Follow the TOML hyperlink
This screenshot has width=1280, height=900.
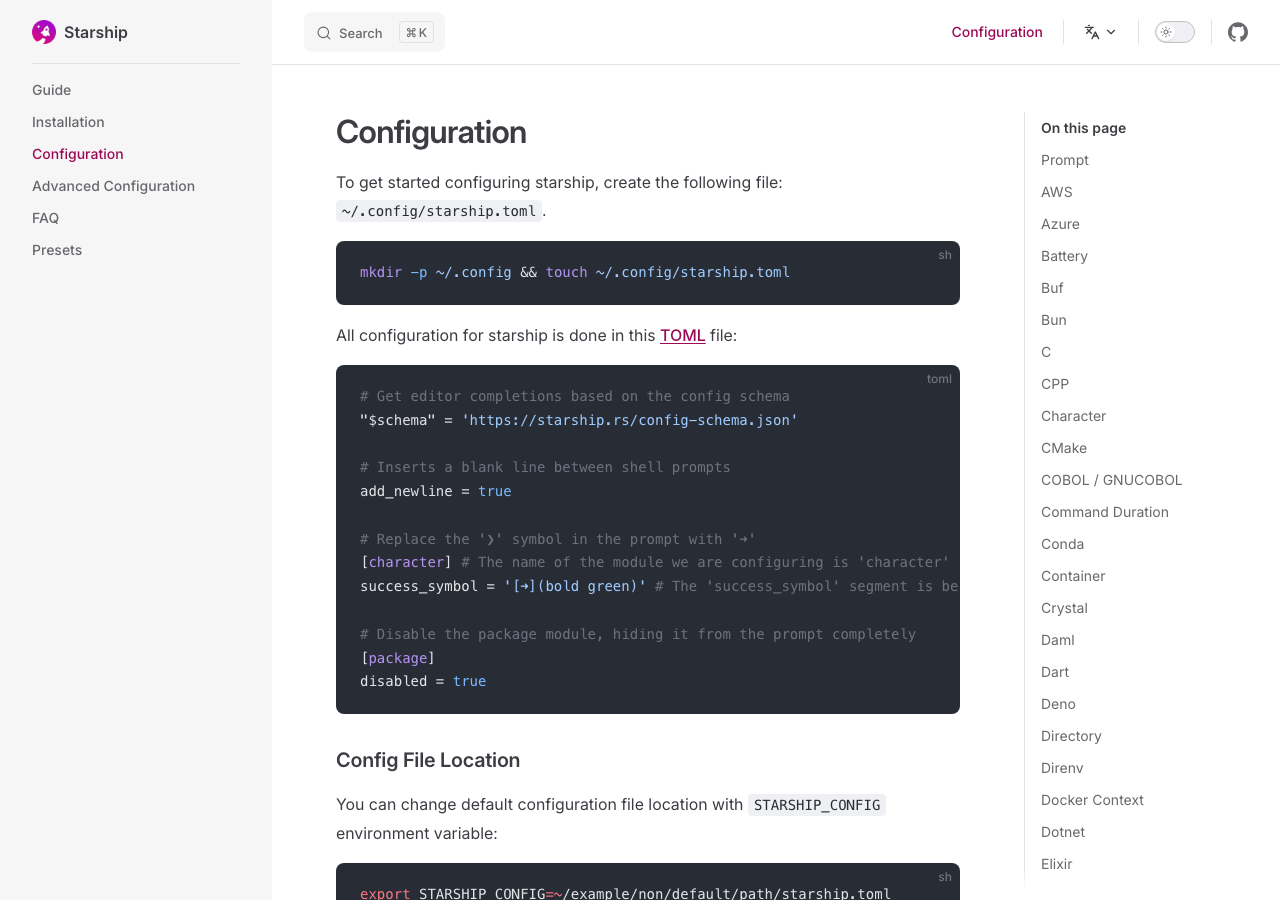[683, 335]
